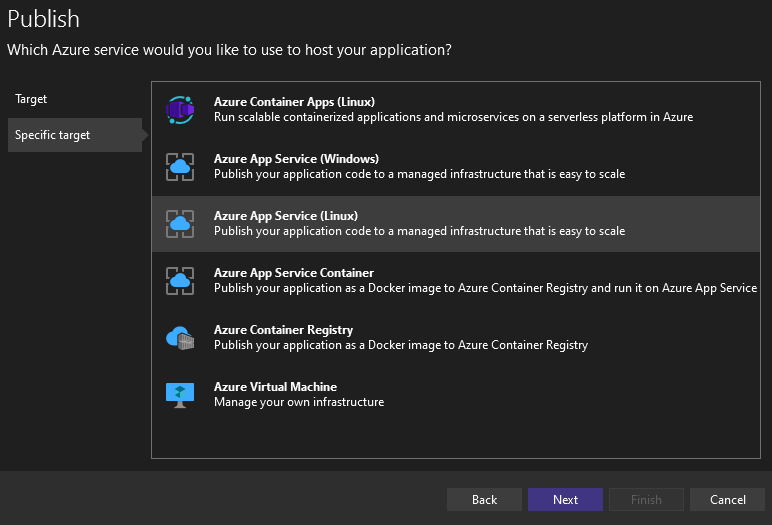The width and height of the screenshot is (772, 525).
Task: Select the Azure Container Apps icon
Action: (x=180, y=110)
